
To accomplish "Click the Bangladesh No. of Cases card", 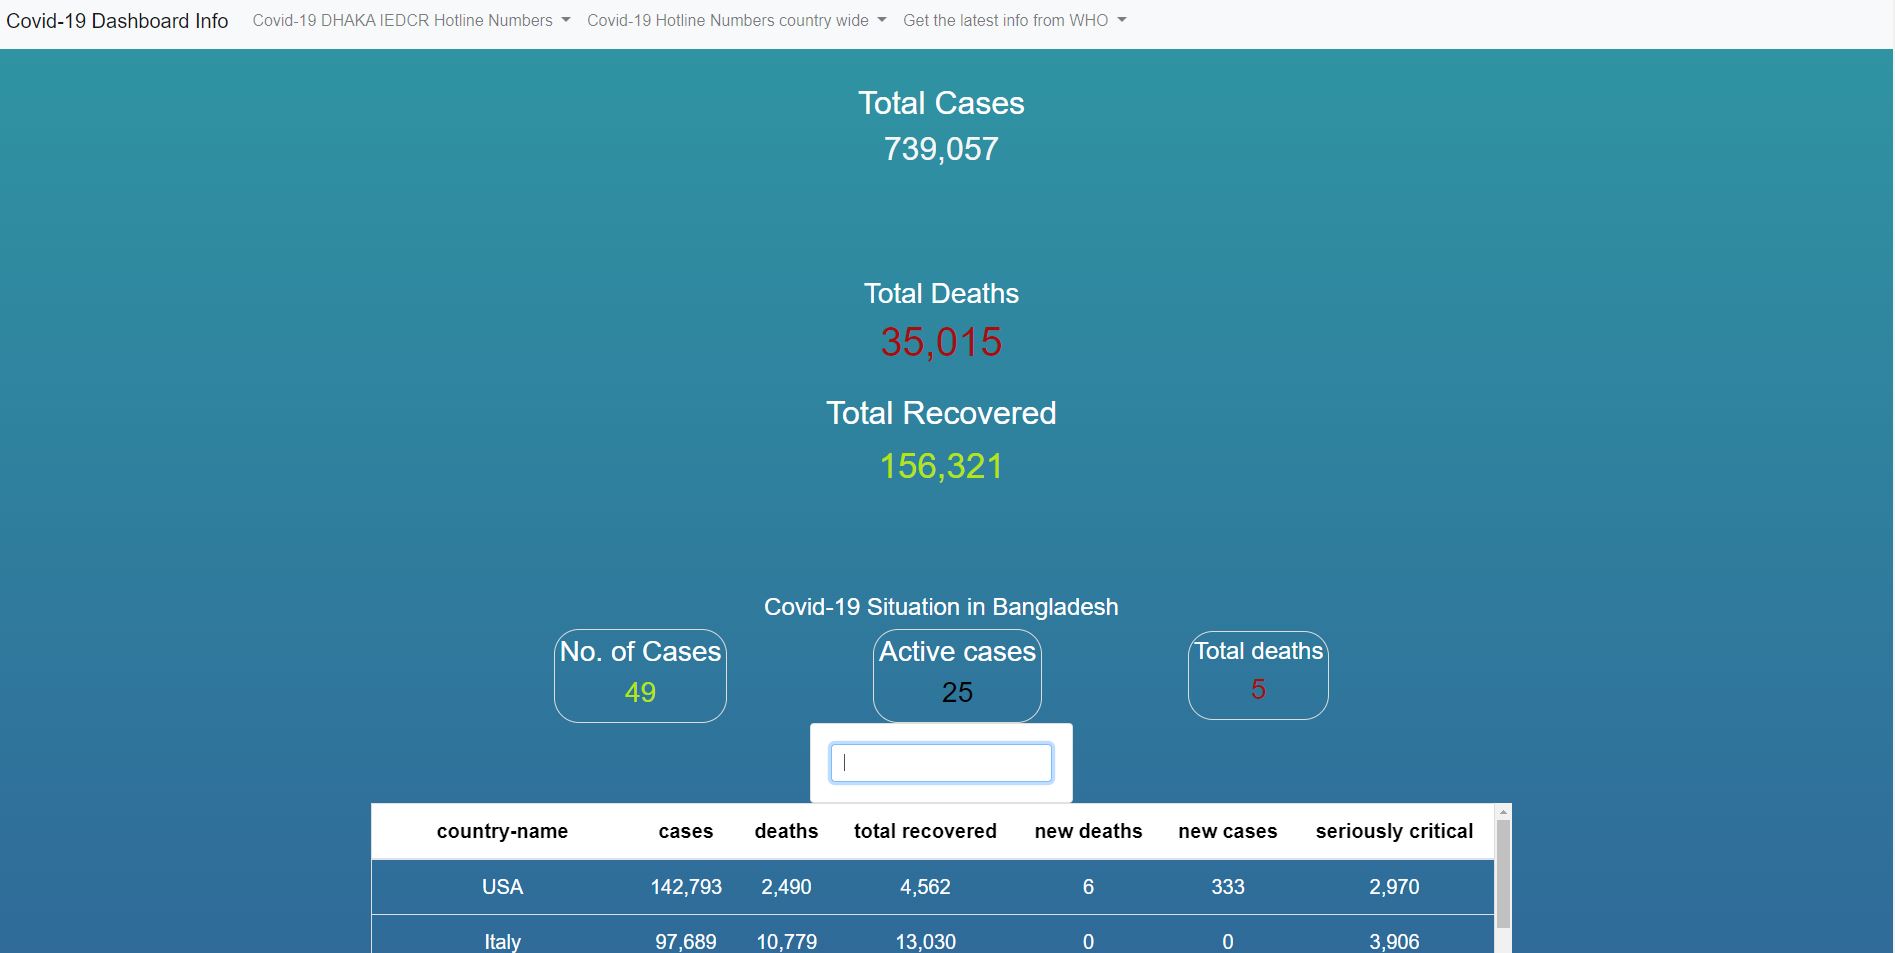I will 640,676.
